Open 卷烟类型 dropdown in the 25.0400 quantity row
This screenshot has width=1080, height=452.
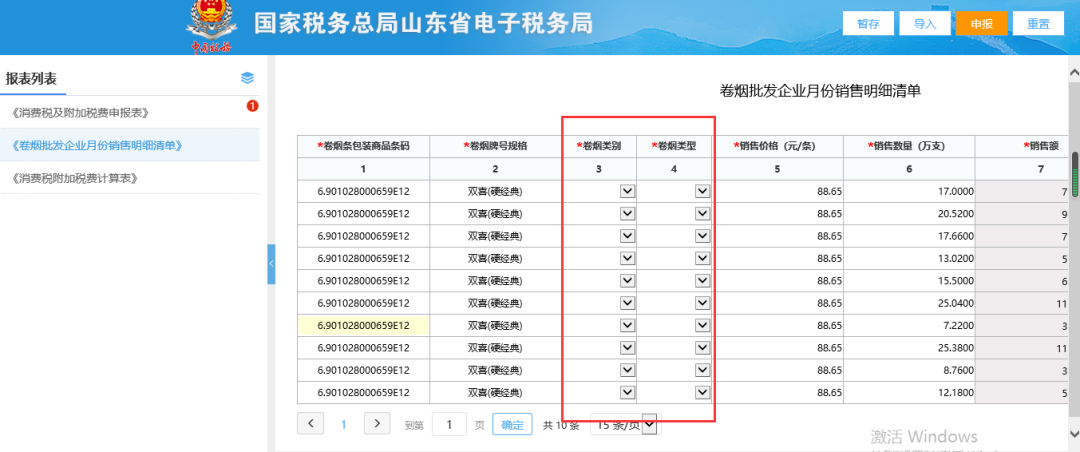pyautogui.click(x=702, y=303)
